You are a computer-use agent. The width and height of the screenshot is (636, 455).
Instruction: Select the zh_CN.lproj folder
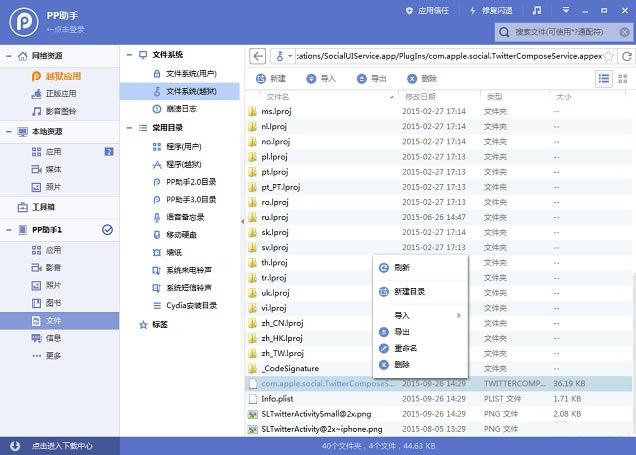[x=282, y=323]
